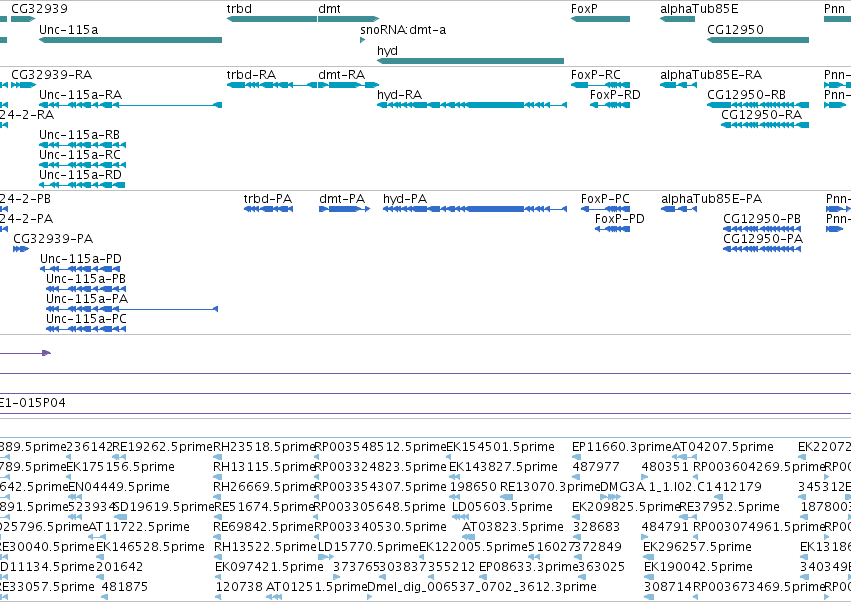Open the trbd gene entry
The image size is (851, 602).
[271, 19]
